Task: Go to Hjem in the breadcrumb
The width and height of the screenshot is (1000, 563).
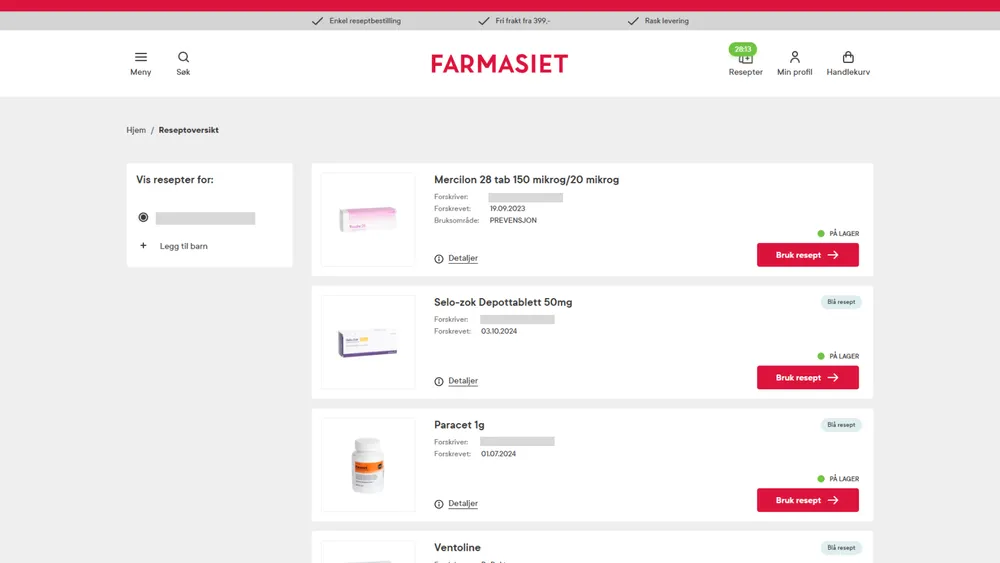Action: tap(136, 130)
